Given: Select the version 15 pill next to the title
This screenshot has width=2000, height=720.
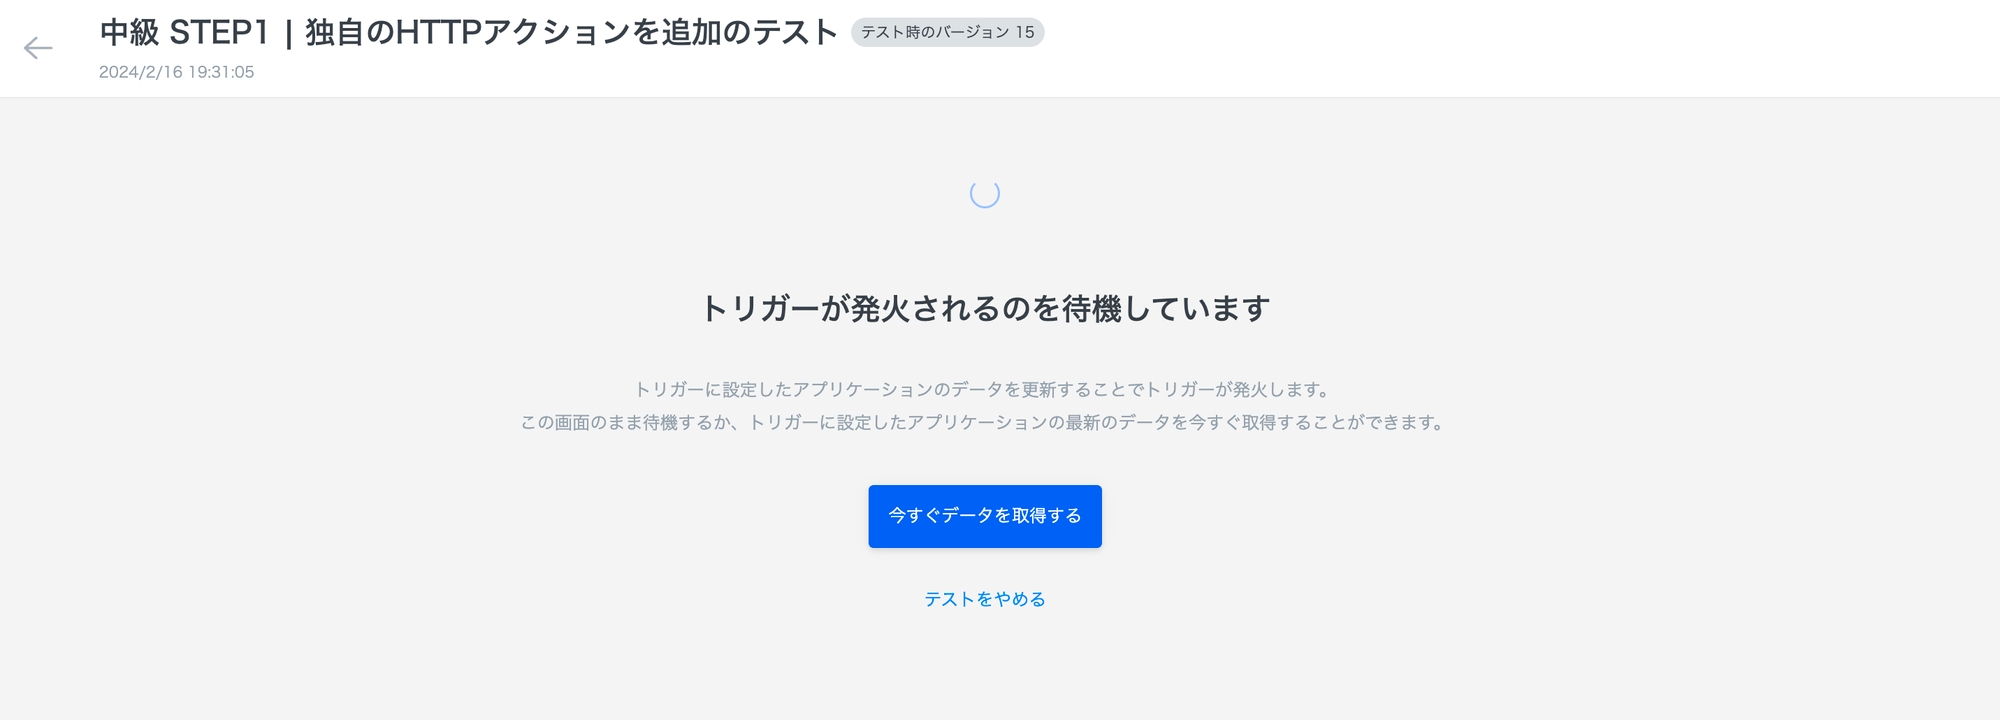Looking at the screenshot, I should tap(947, 32).
